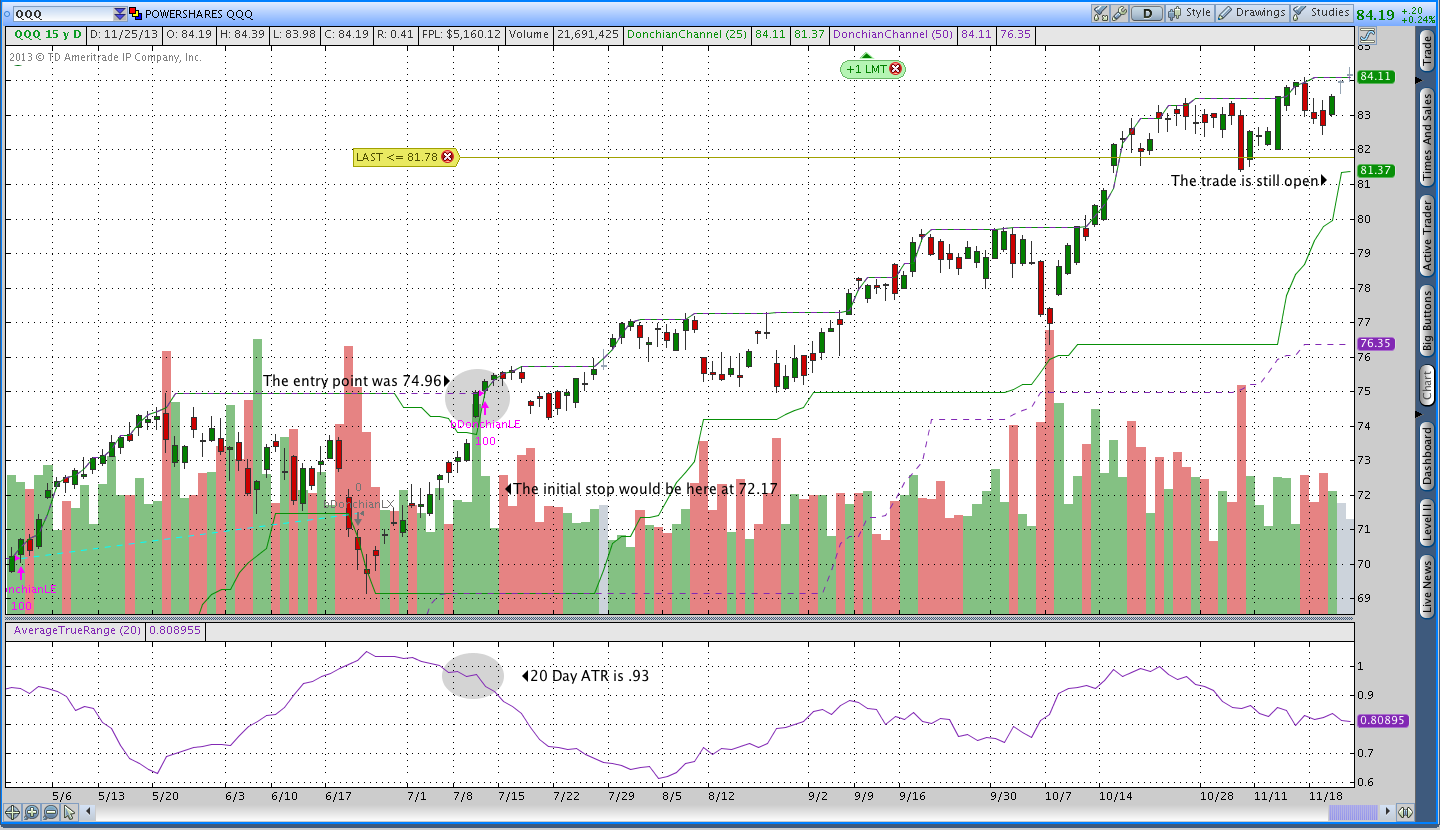Click the 84.11 green price bubble

coord(1376,76)
